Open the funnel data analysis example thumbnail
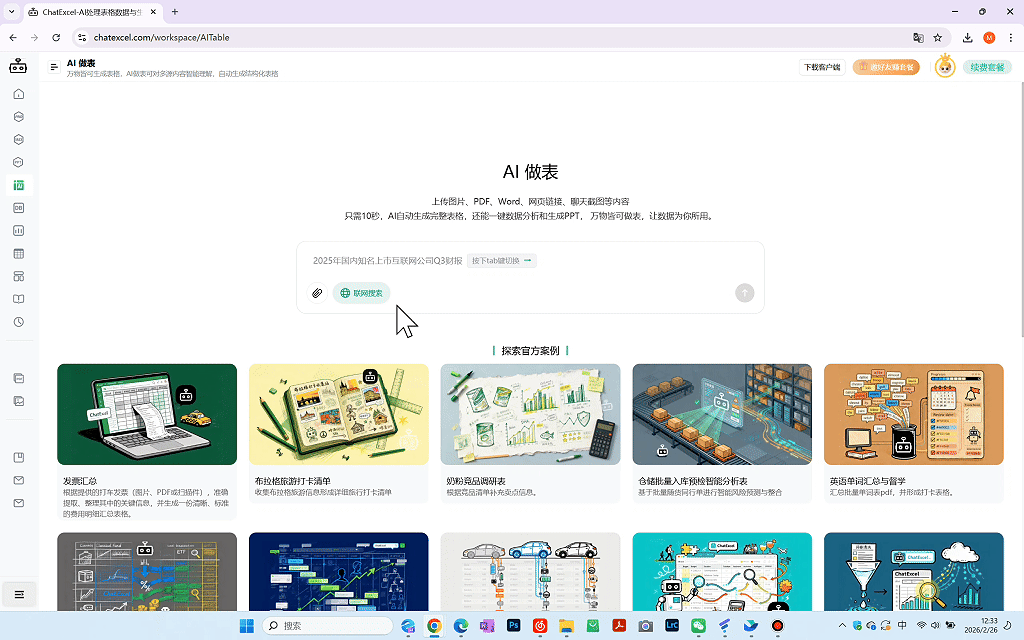 click(x=914, y=571)
